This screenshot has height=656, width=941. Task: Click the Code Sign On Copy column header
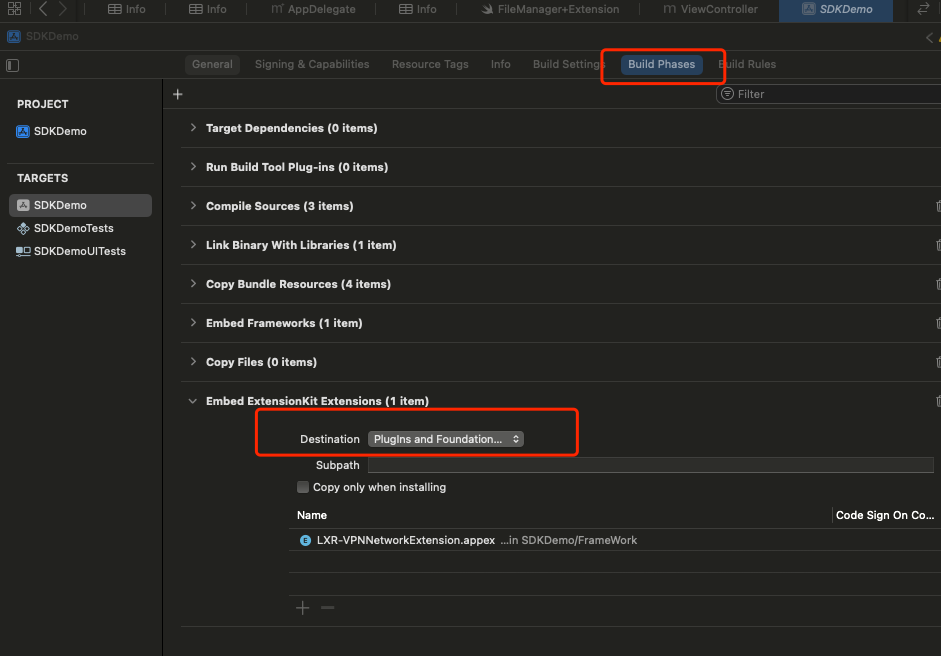point(885,515)
